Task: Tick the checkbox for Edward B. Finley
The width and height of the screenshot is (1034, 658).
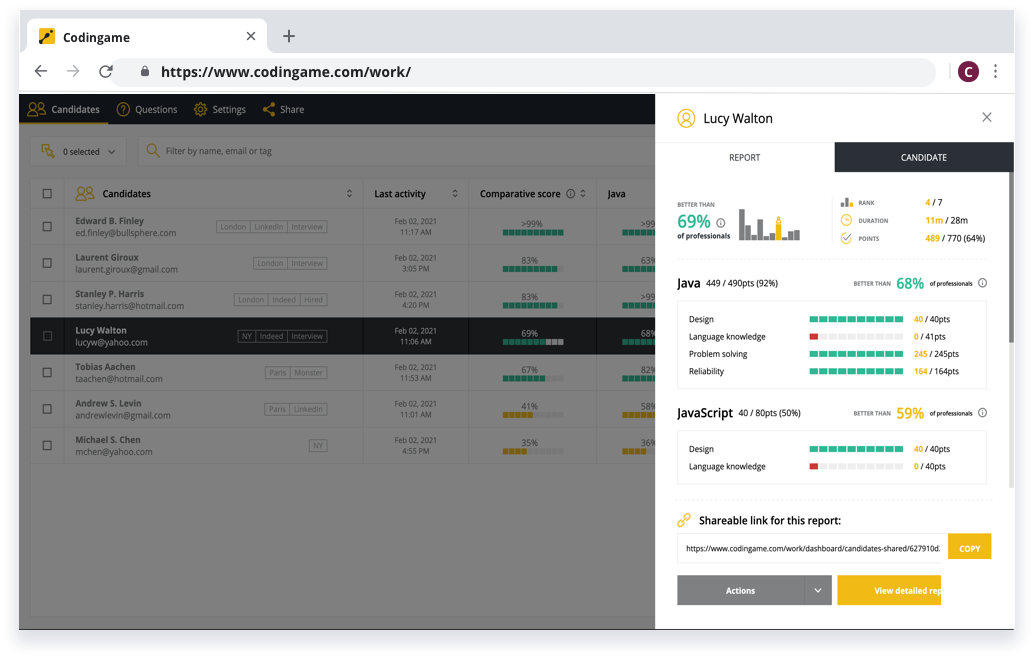Action: (47, 227)
